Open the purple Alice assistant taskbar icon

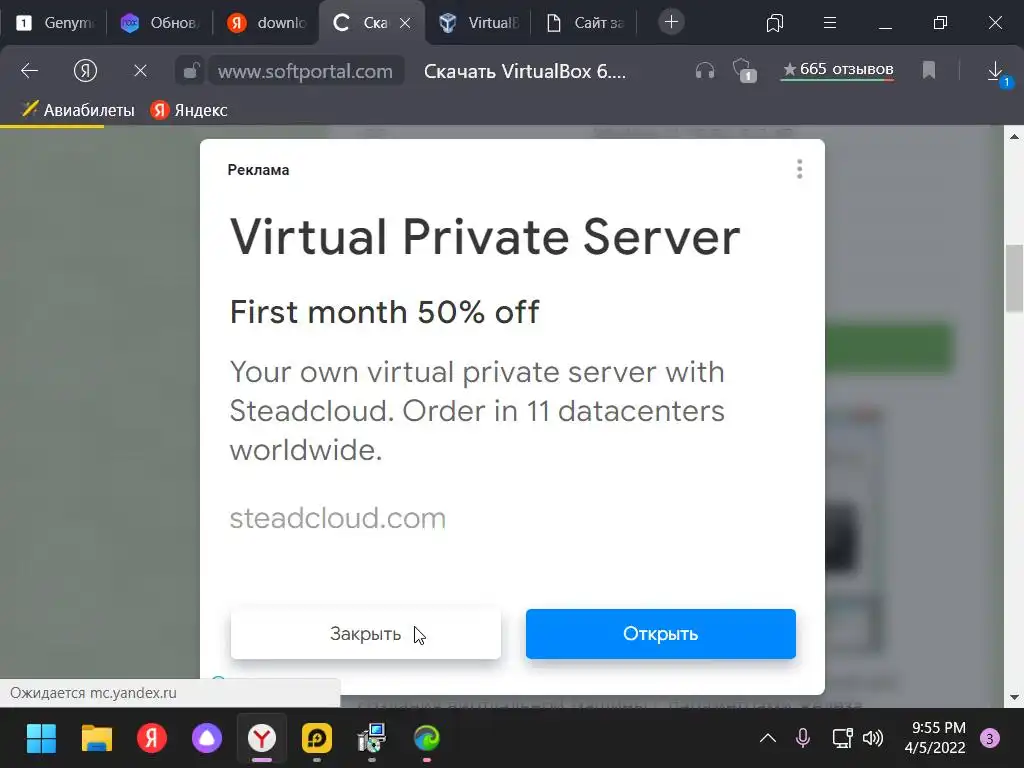(206, 739)
